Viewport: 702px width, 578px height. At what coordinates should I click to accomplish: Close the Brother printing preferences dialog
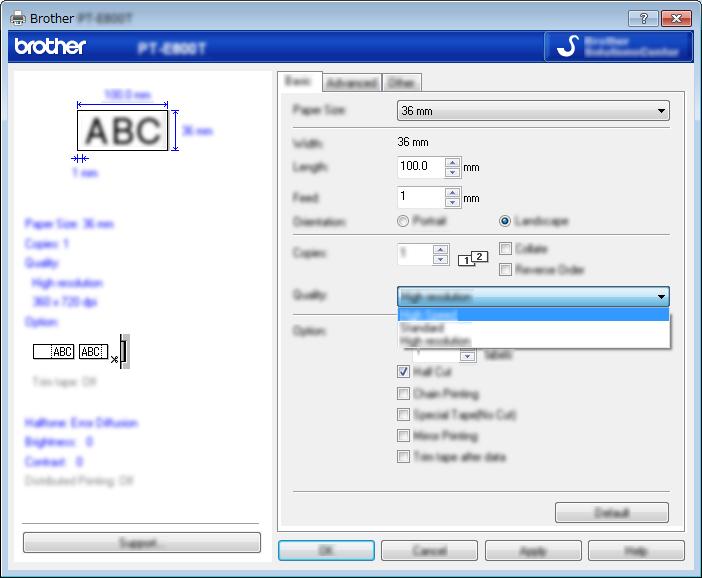pos(676,18)
